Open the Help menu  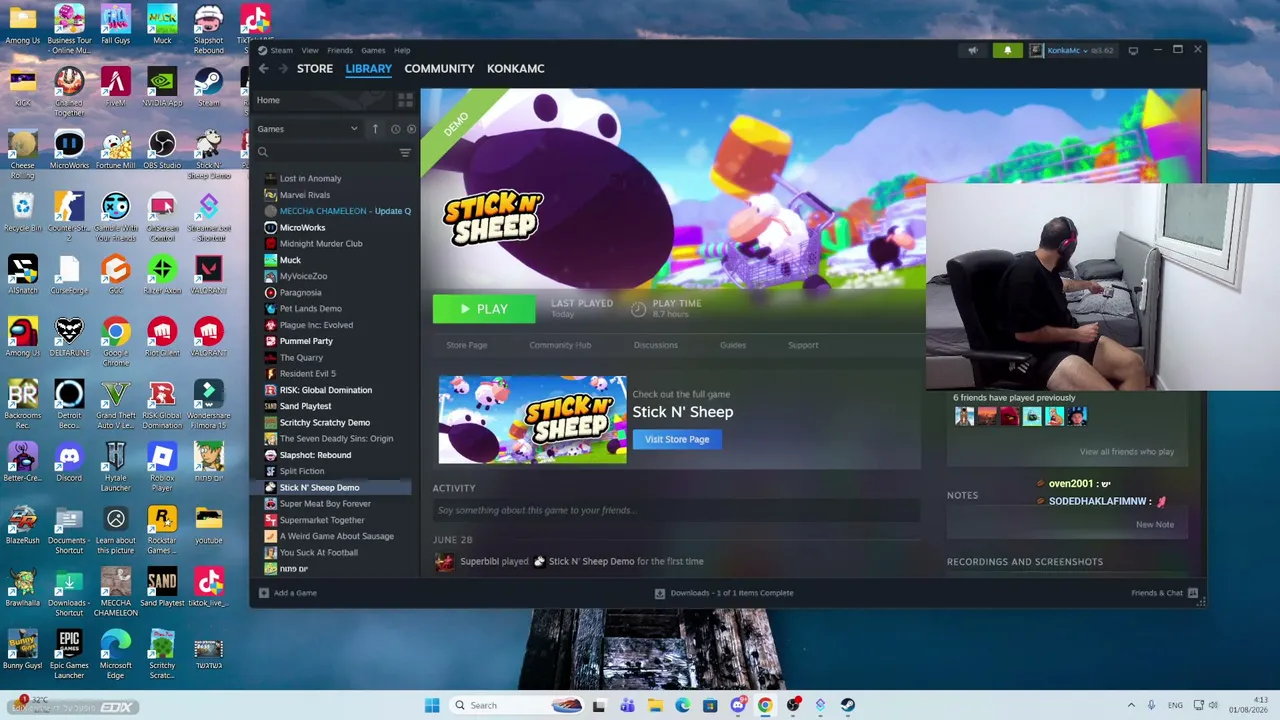pos(402,50)
